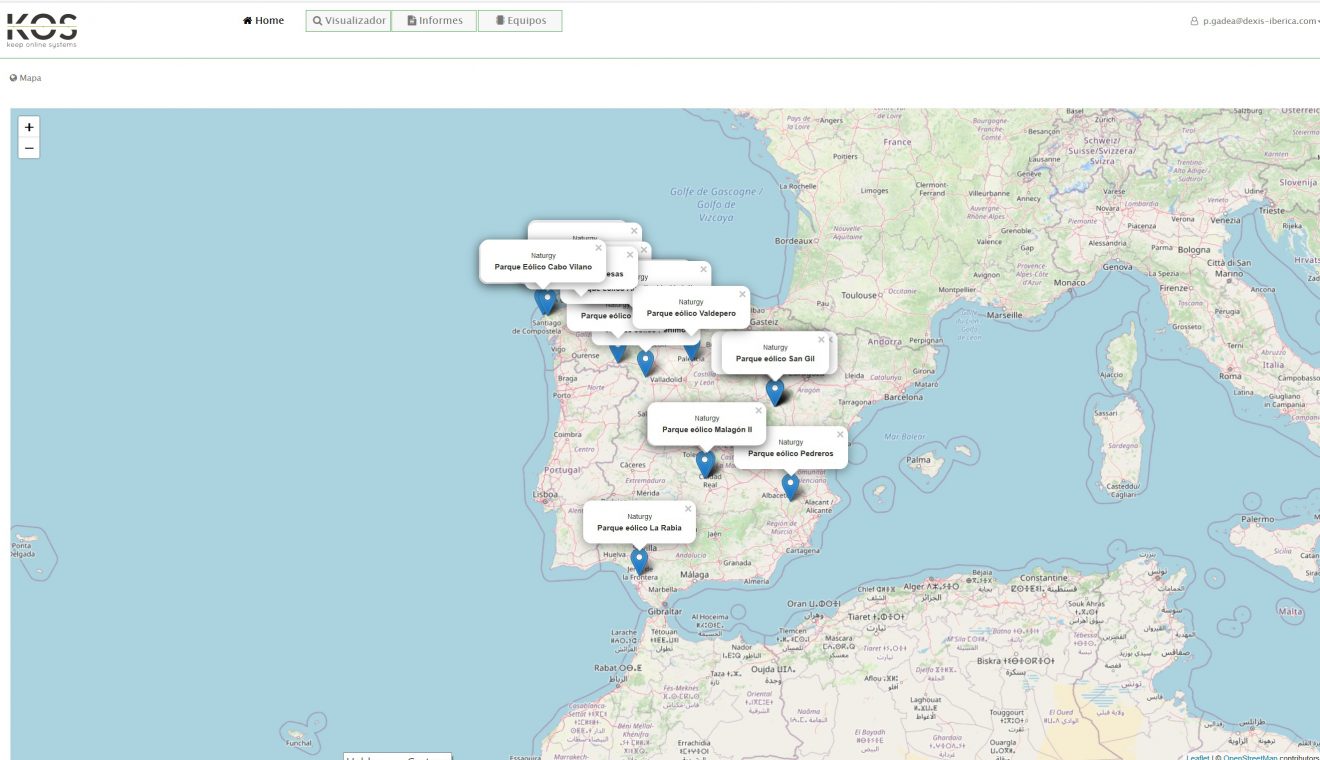The image size is (1320, 760).
Task: Select the Malagón II wind farm map pin
Action: [706, 463]
